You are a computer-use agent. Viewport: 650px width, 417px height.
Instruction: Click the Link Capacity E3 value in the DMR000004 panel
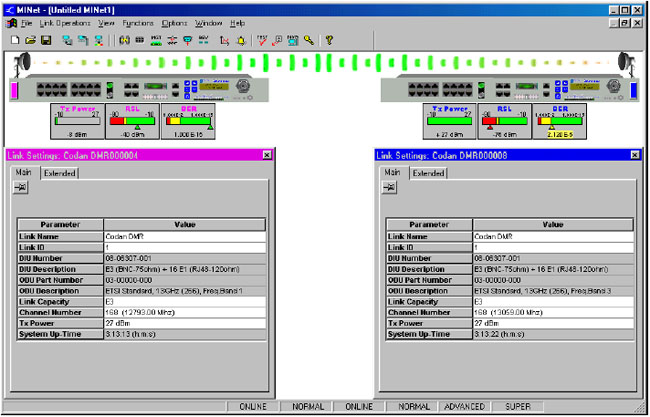point(185,302)
